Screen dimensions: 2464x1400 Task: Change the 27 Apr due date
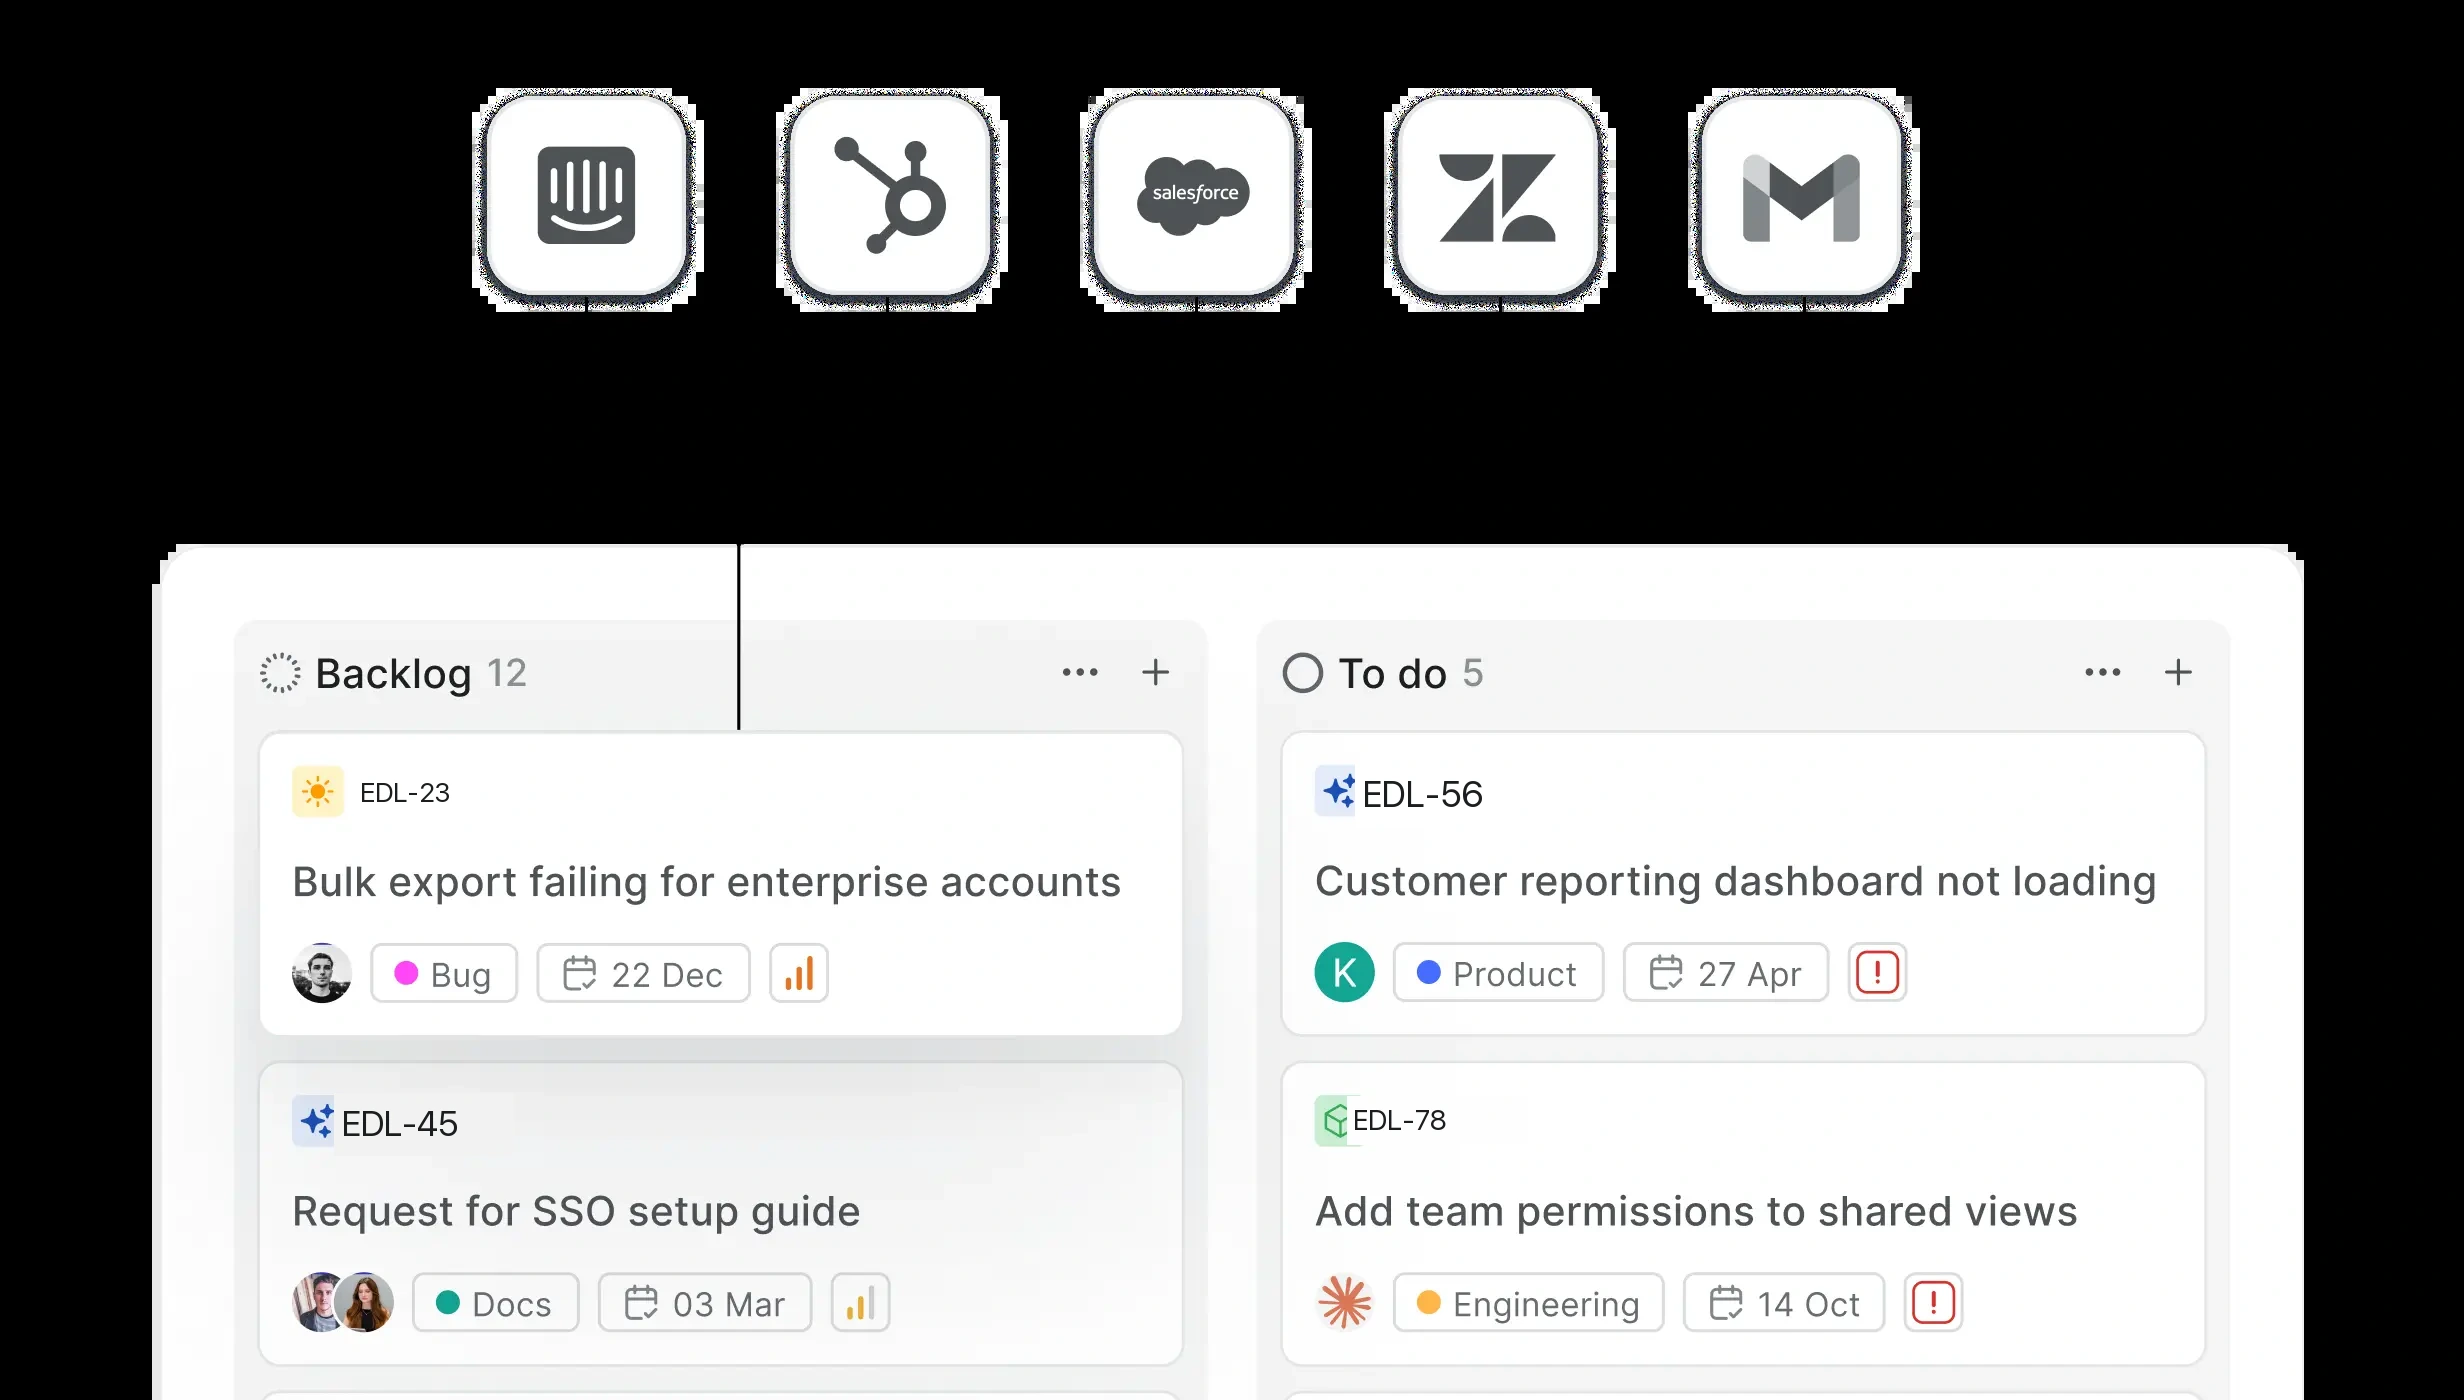pos(1726,972)
